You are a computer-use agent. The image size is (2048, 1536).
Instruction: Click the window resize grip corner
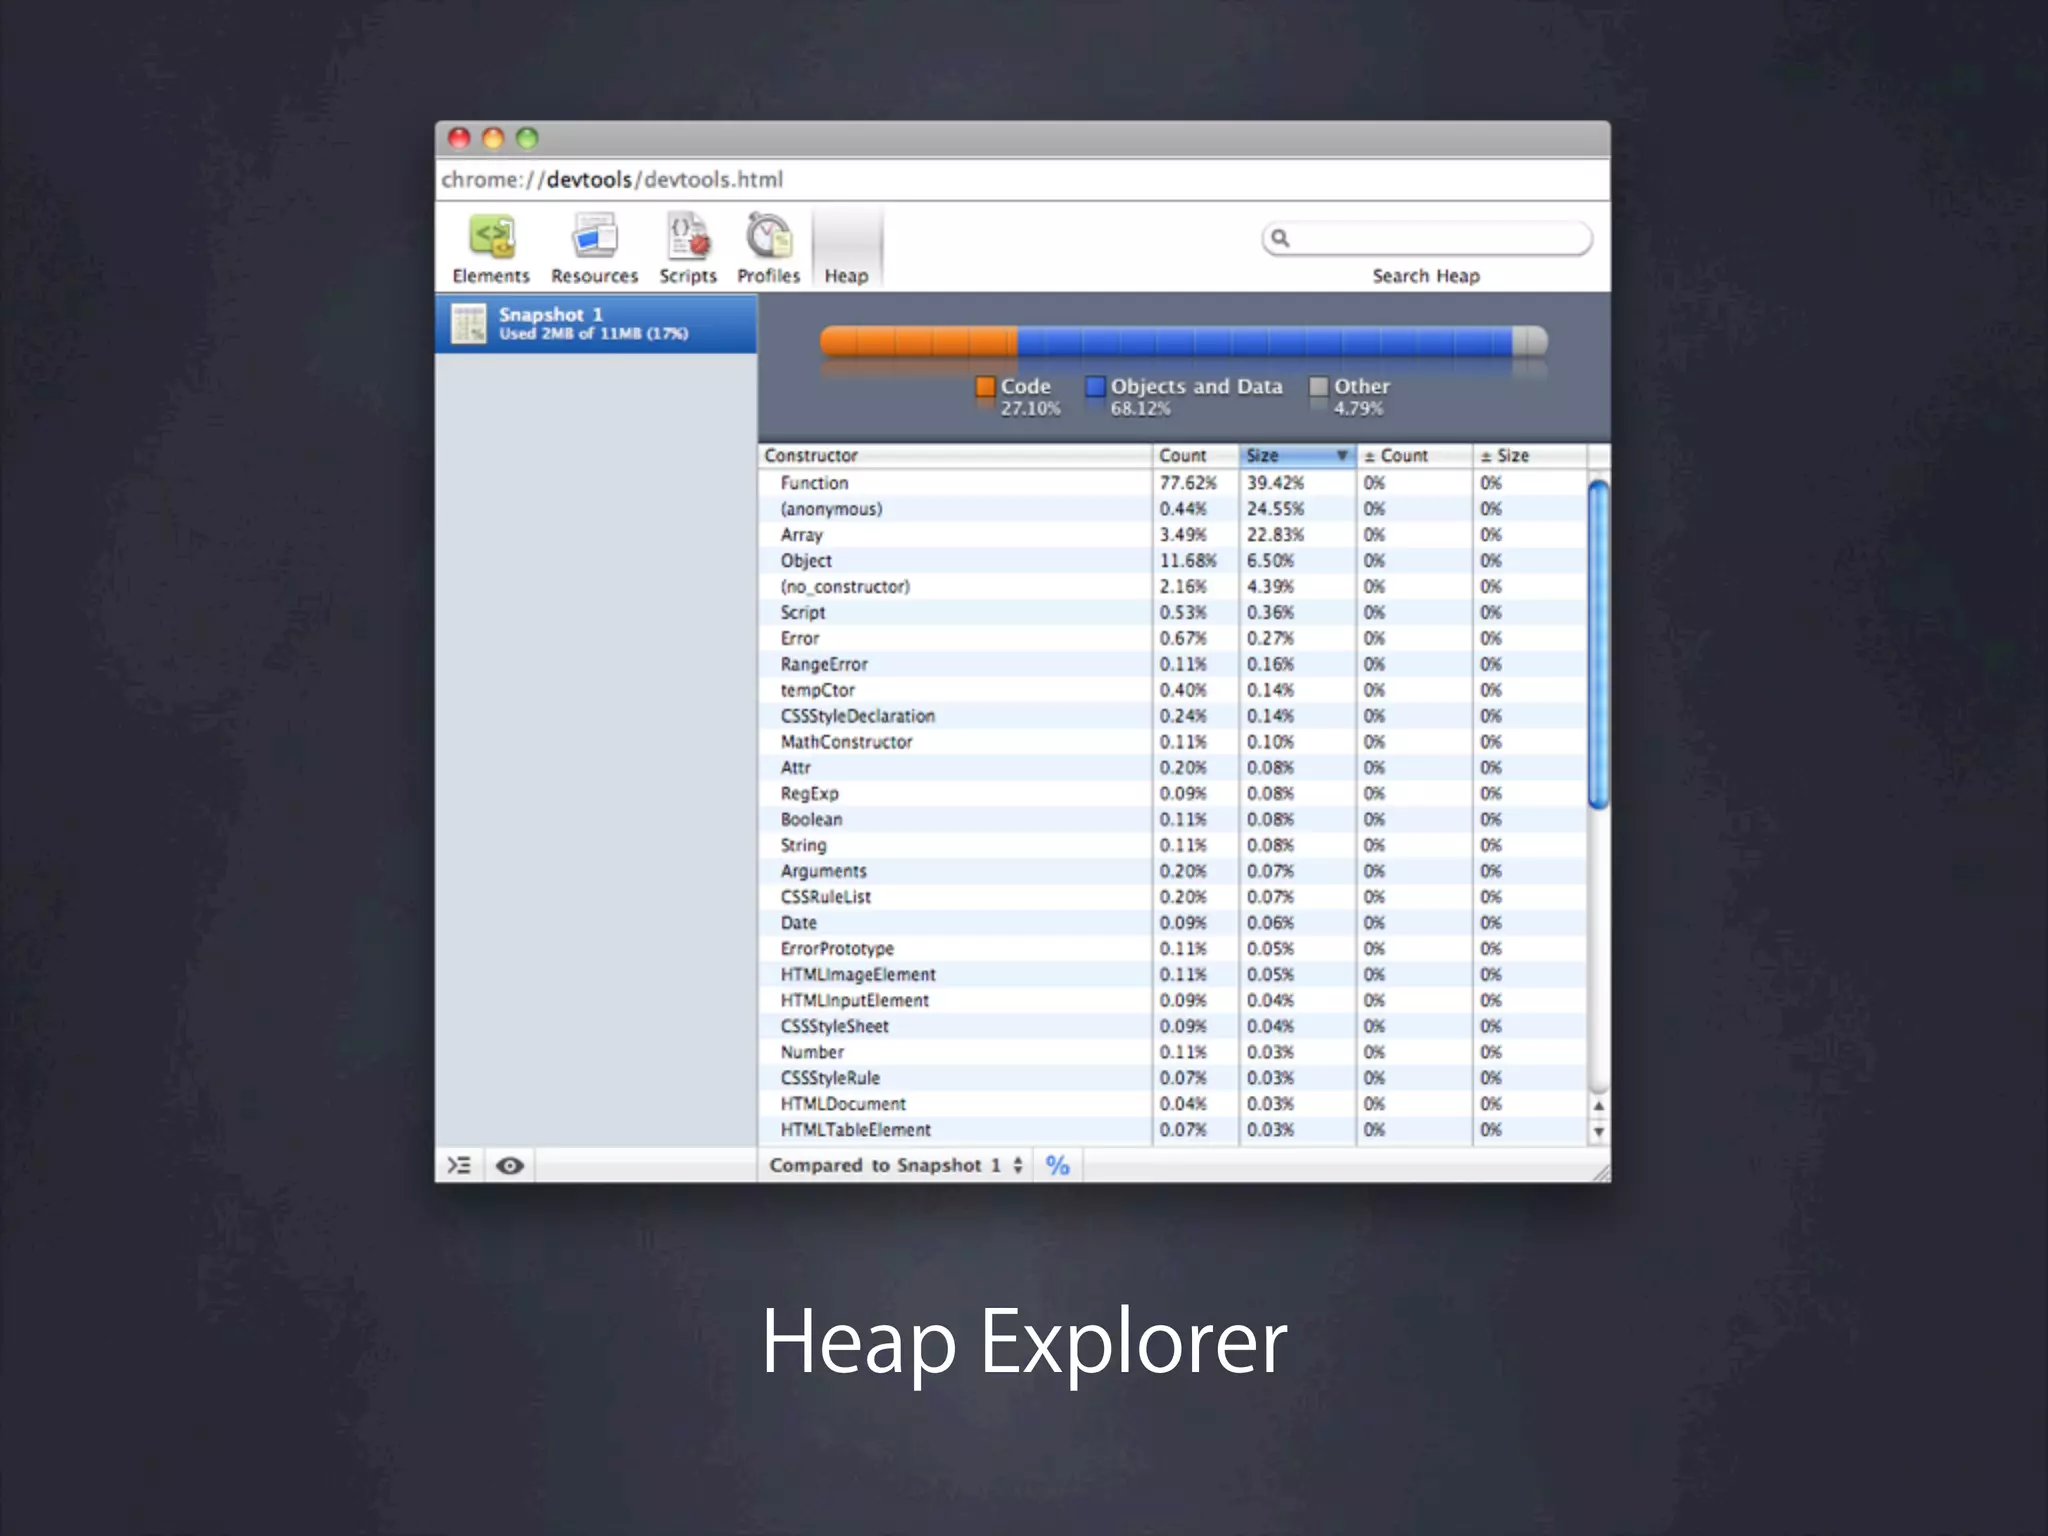tap(1601, 1173)
